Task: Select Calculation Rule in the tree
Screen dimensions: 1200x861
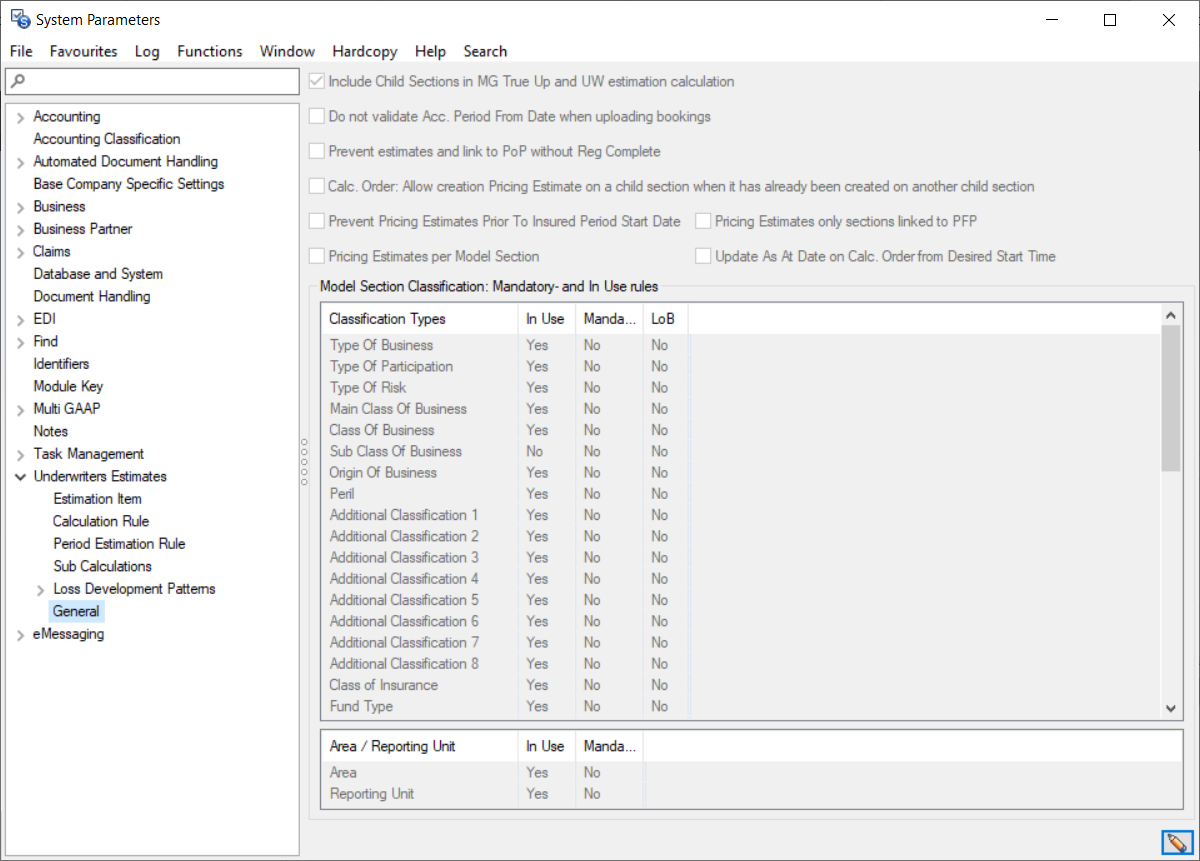Action: pyautogui.click(x=101, y=521)
